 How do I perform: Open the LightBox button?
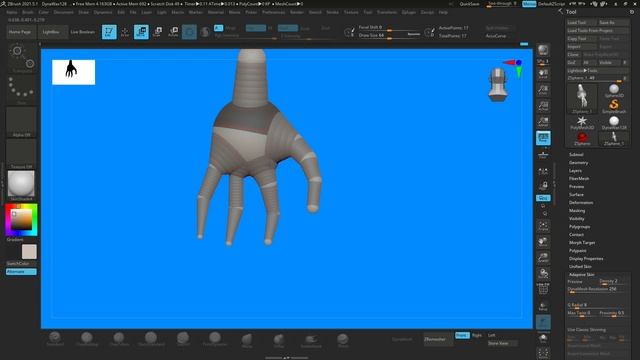coord(51,32)
